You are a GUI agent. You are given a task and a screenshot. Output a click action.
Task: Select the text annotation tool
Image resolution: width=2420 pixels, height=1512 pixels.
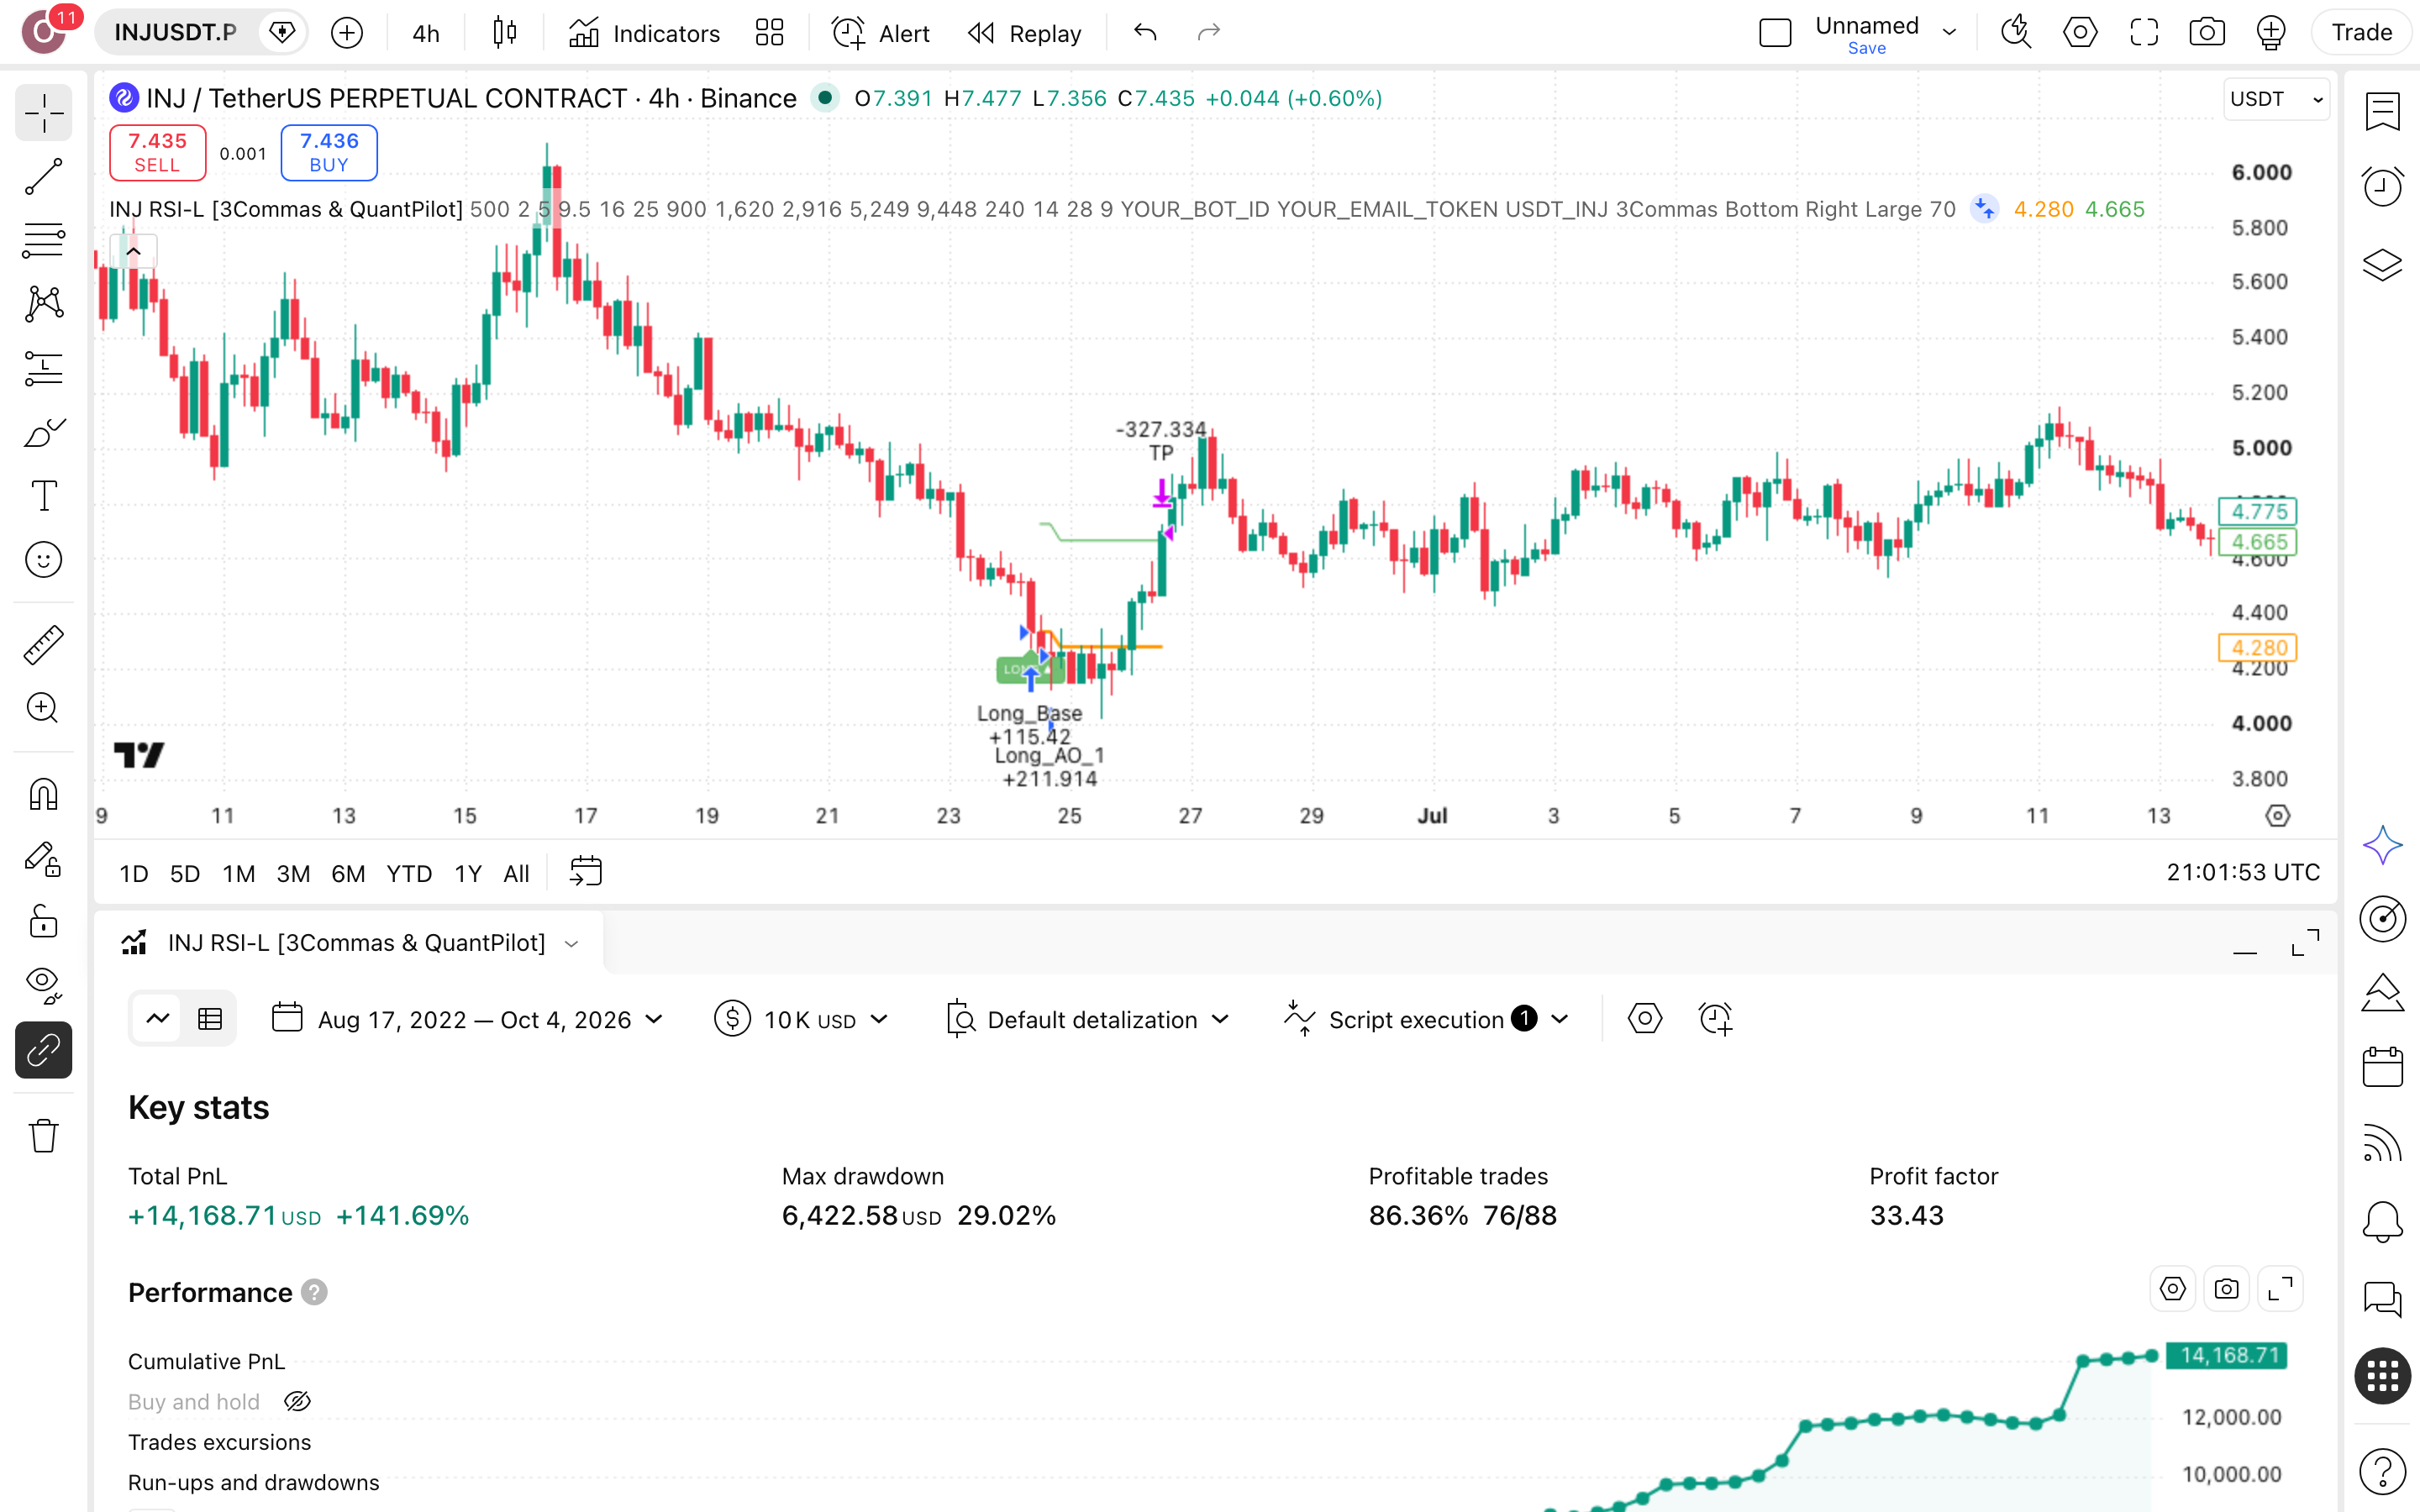coord(43,496)
